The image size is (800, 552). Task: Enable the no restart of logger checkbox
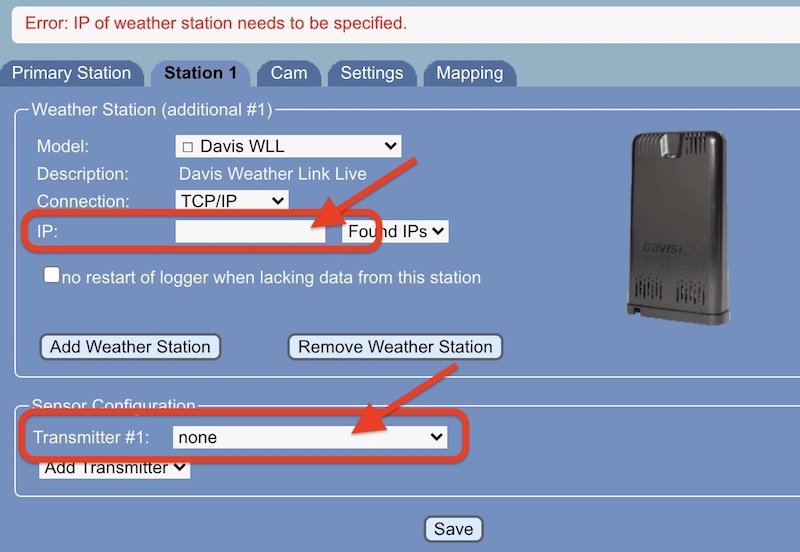tap(52, 276)
